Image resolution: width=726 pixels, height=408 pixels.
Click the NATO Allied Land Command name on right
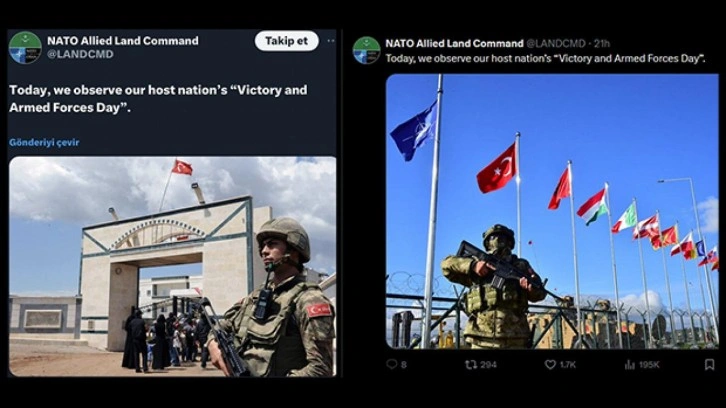coord(454,44)
